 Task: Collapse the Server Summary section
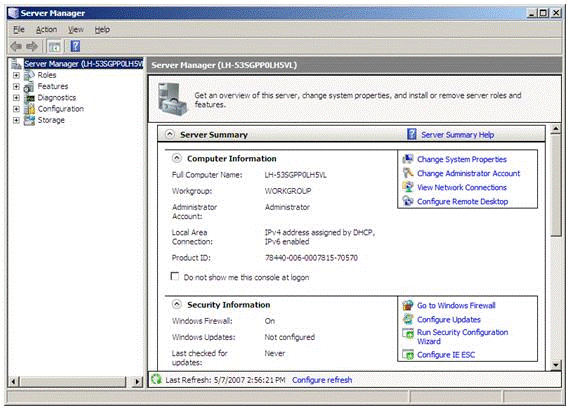[x=170, y=134]
